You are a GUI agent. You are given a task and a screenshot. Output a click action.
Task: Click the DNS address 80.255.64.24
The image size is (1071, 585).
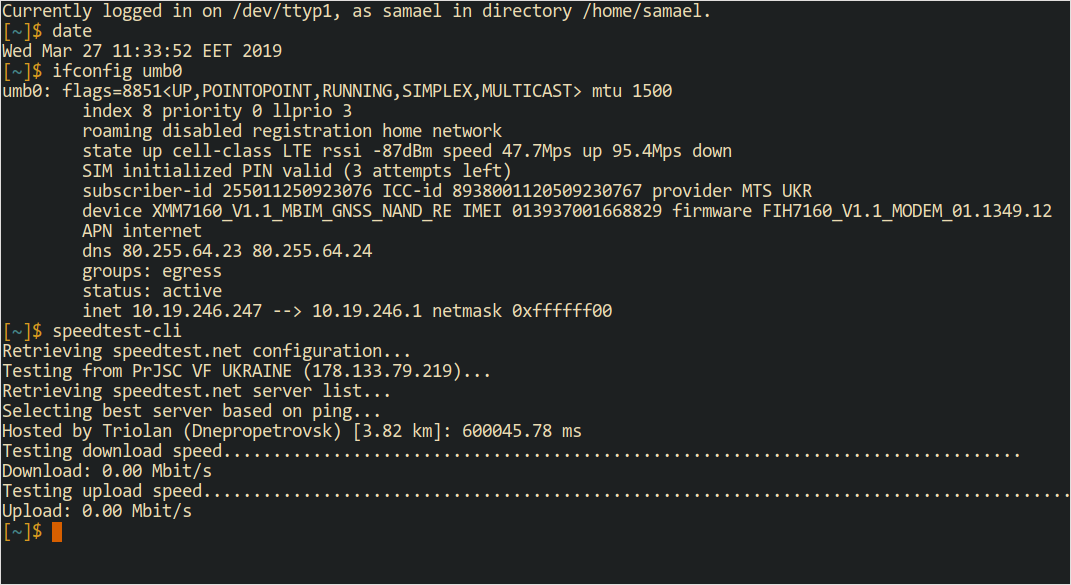tap(312, 251)
